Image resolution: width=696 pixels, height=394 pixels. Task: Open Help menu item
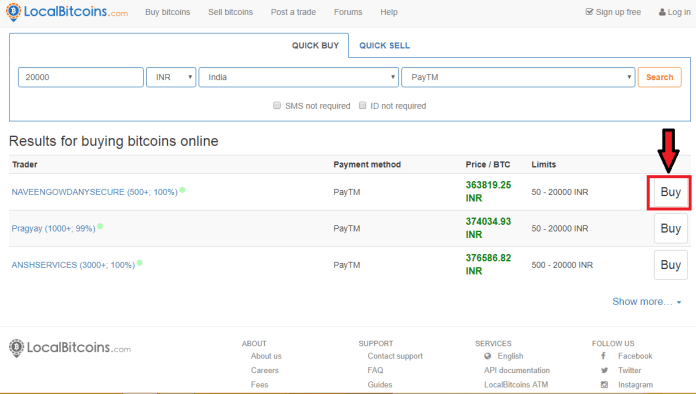[389, 12]
